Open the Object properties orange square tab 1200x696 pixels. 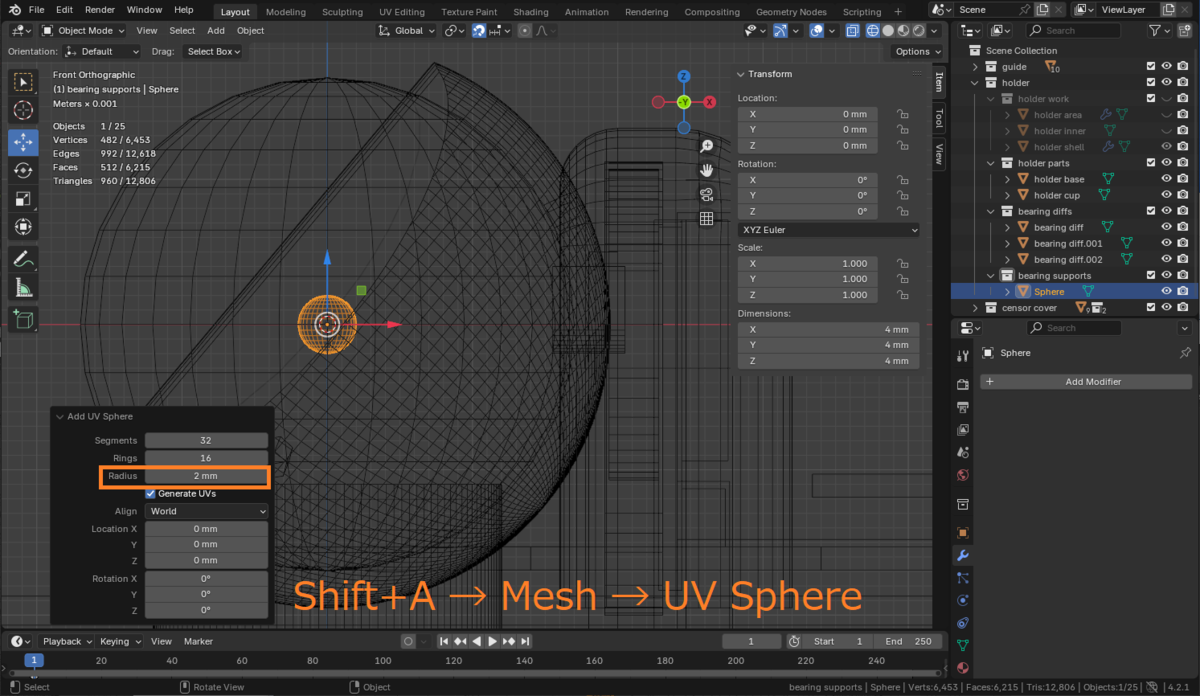point(962,533)
